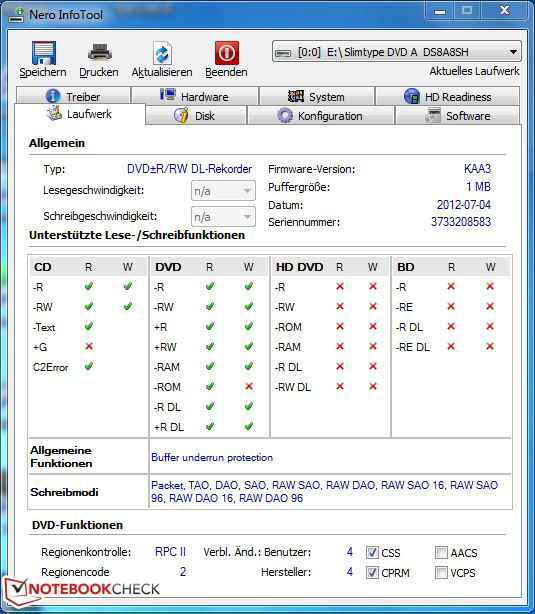Click the Regionencode value 2
Screen dimensions: 535x614
point(183,572)
